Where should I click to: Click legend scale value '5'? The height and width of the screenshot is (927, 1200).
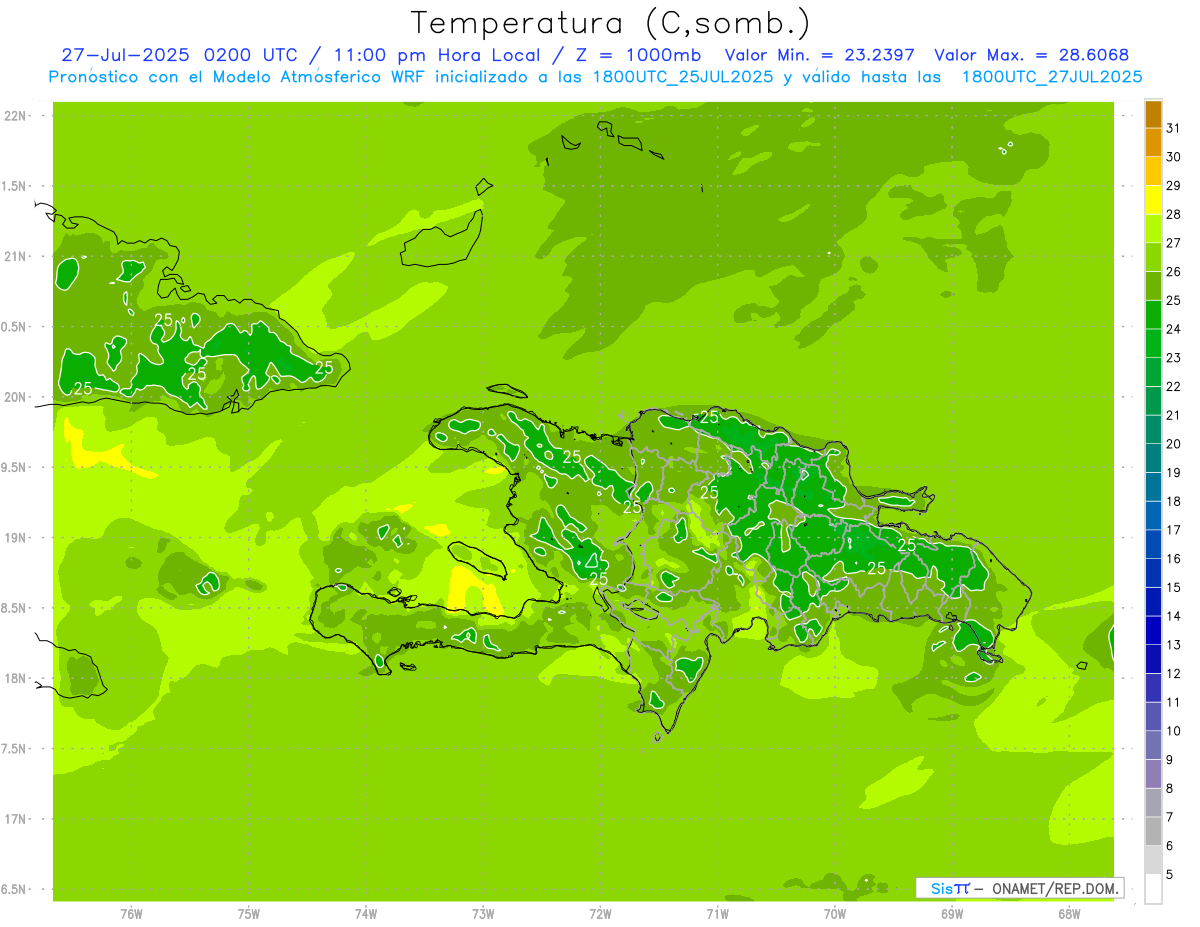click(x=1169, y=875)
